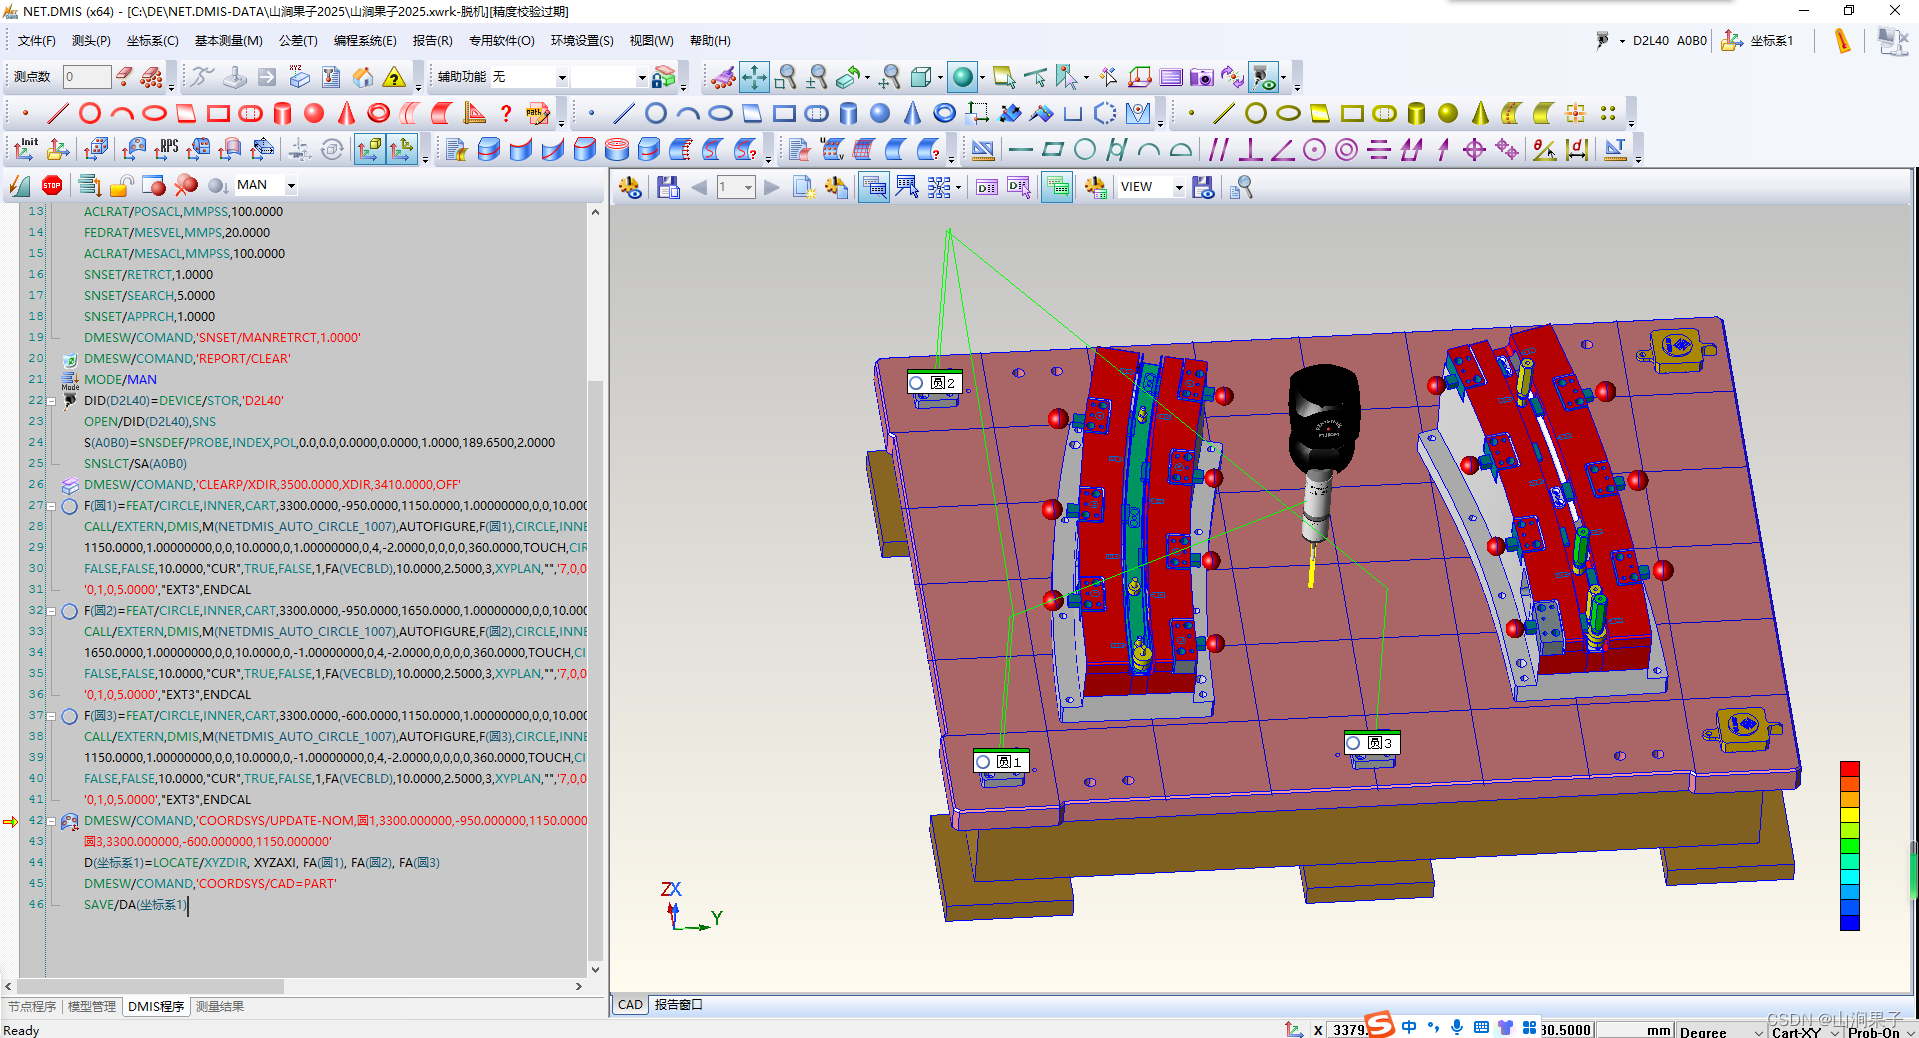The height and width of the screenshot is (1038, 1919).
Task: Toggle the pan/move view tool
Action: click(x=754, y=77)
